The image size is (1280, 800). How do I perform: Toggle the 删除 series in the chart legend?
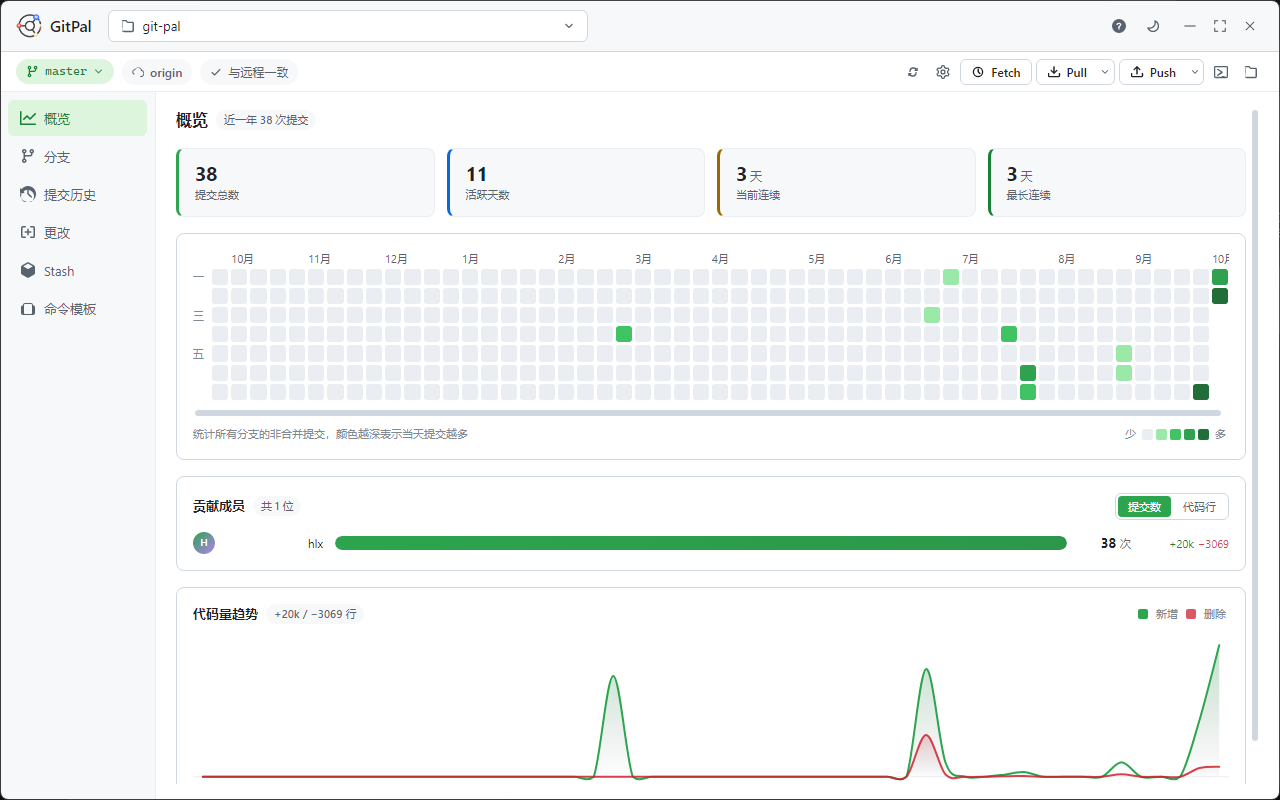(x=1206, y=614)
